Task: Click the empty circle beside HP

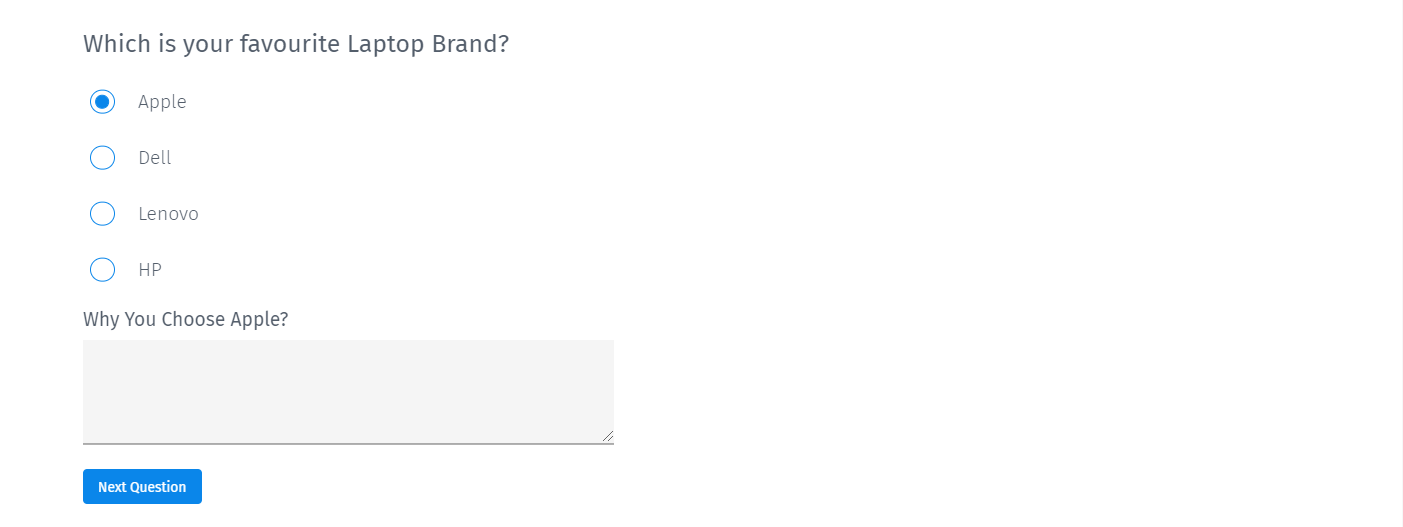Action: tap(102, 270)
